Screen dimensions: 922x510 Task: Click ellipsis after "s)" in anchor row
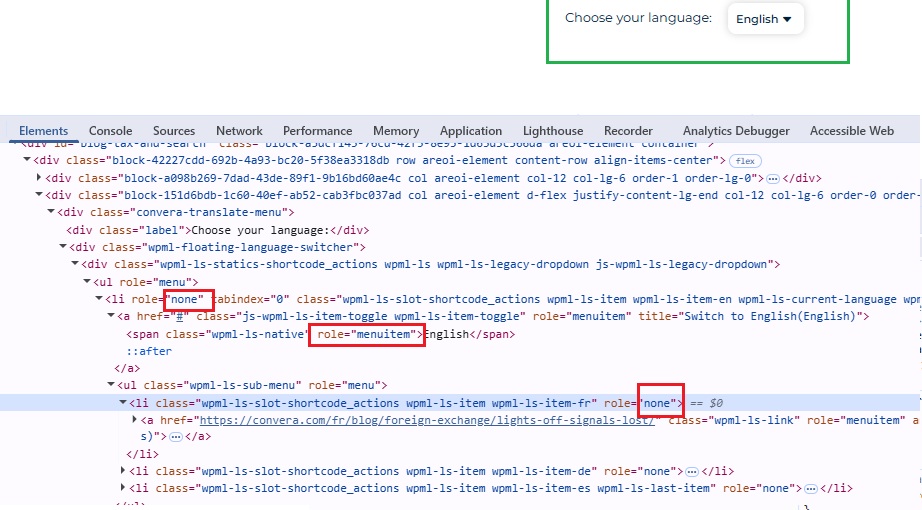click(175, 437)
